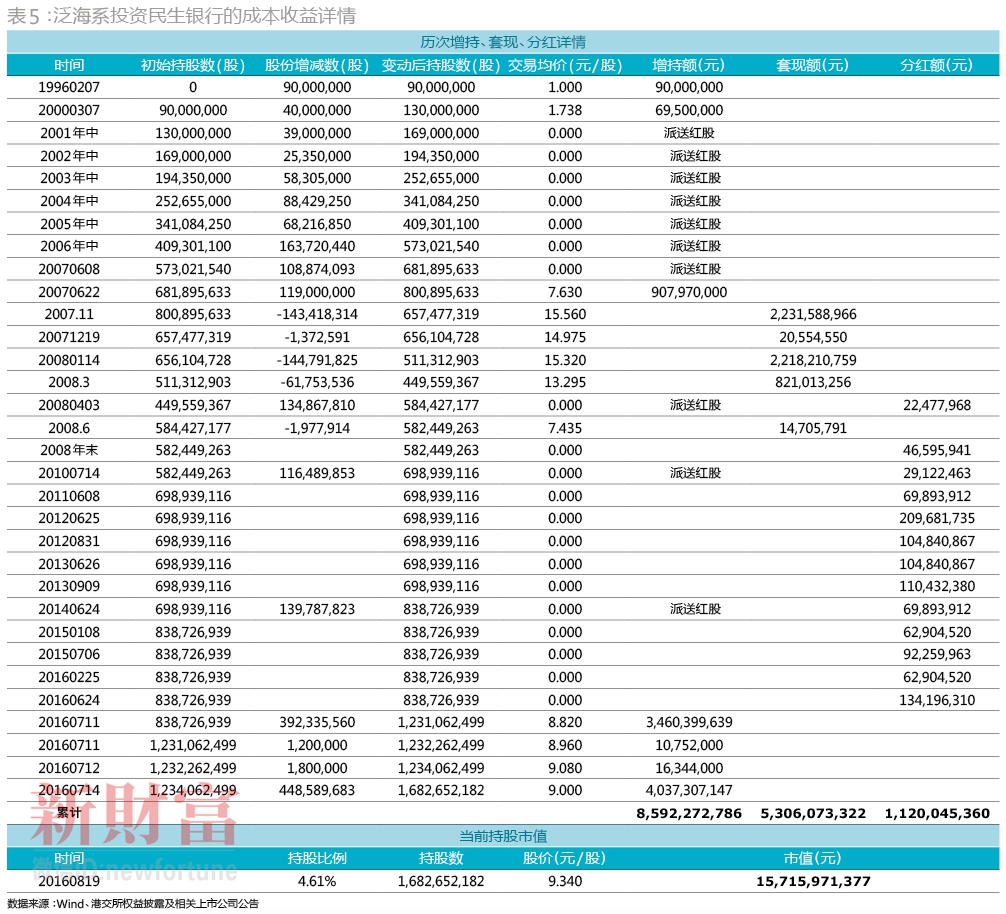Screen dimensions: 1006x914
Task: Select the 19960207 date cell
Action: [70, 87]
